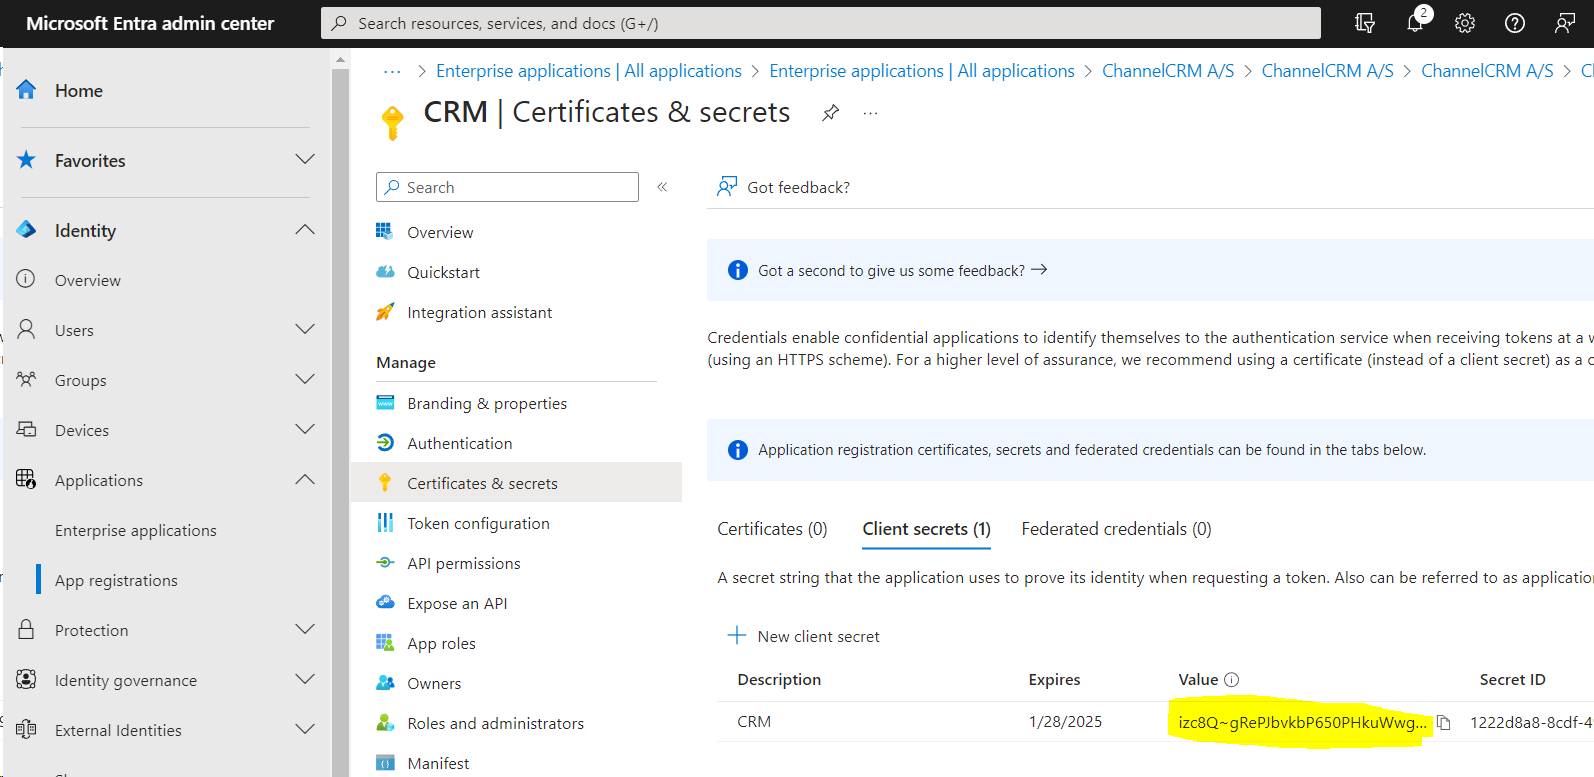Click the Expires column header
Screen dimensions: 1594x777
point(1054,680)
